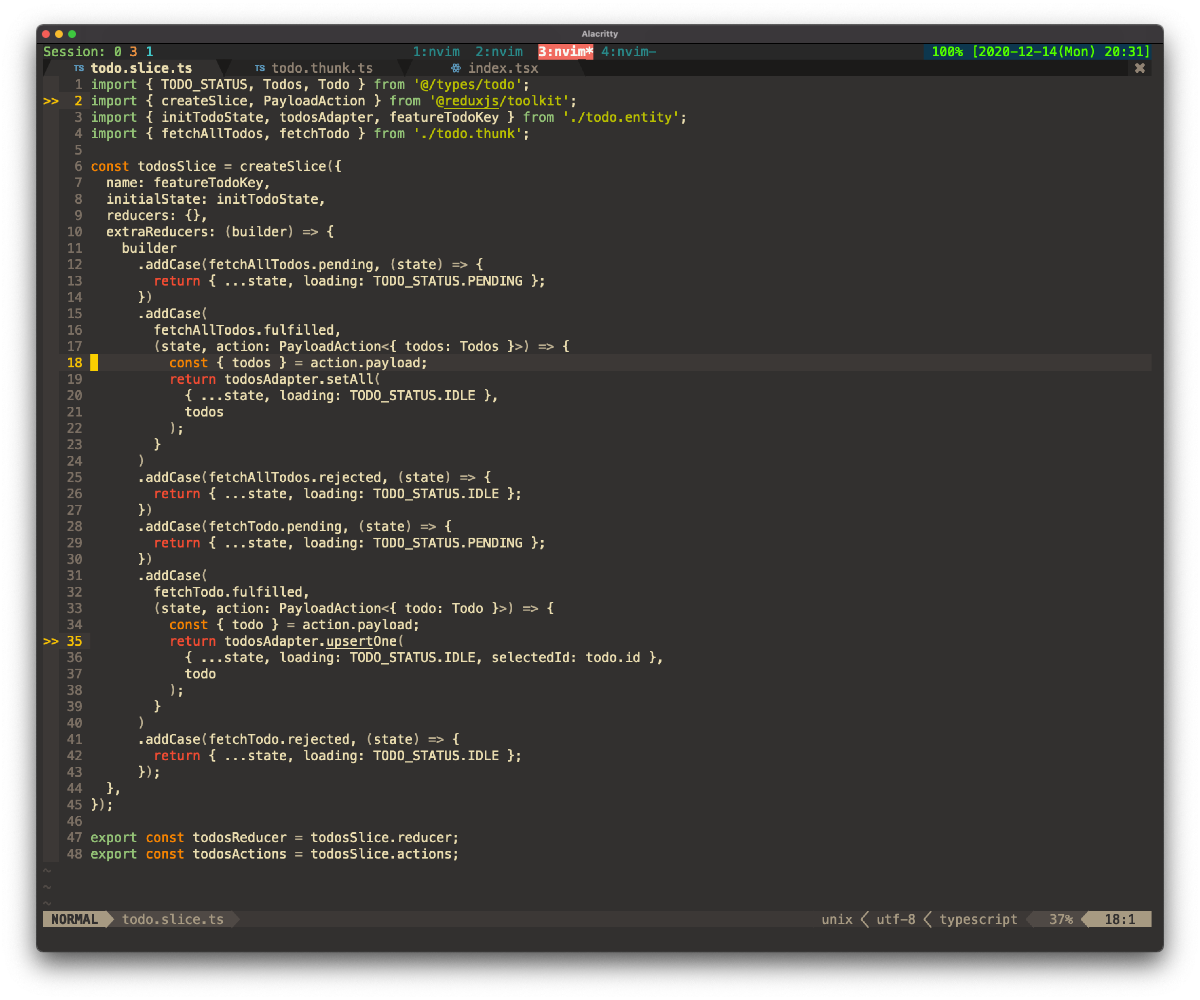
Task: Click the underlined upsertOne method
Action: (362, 641)
